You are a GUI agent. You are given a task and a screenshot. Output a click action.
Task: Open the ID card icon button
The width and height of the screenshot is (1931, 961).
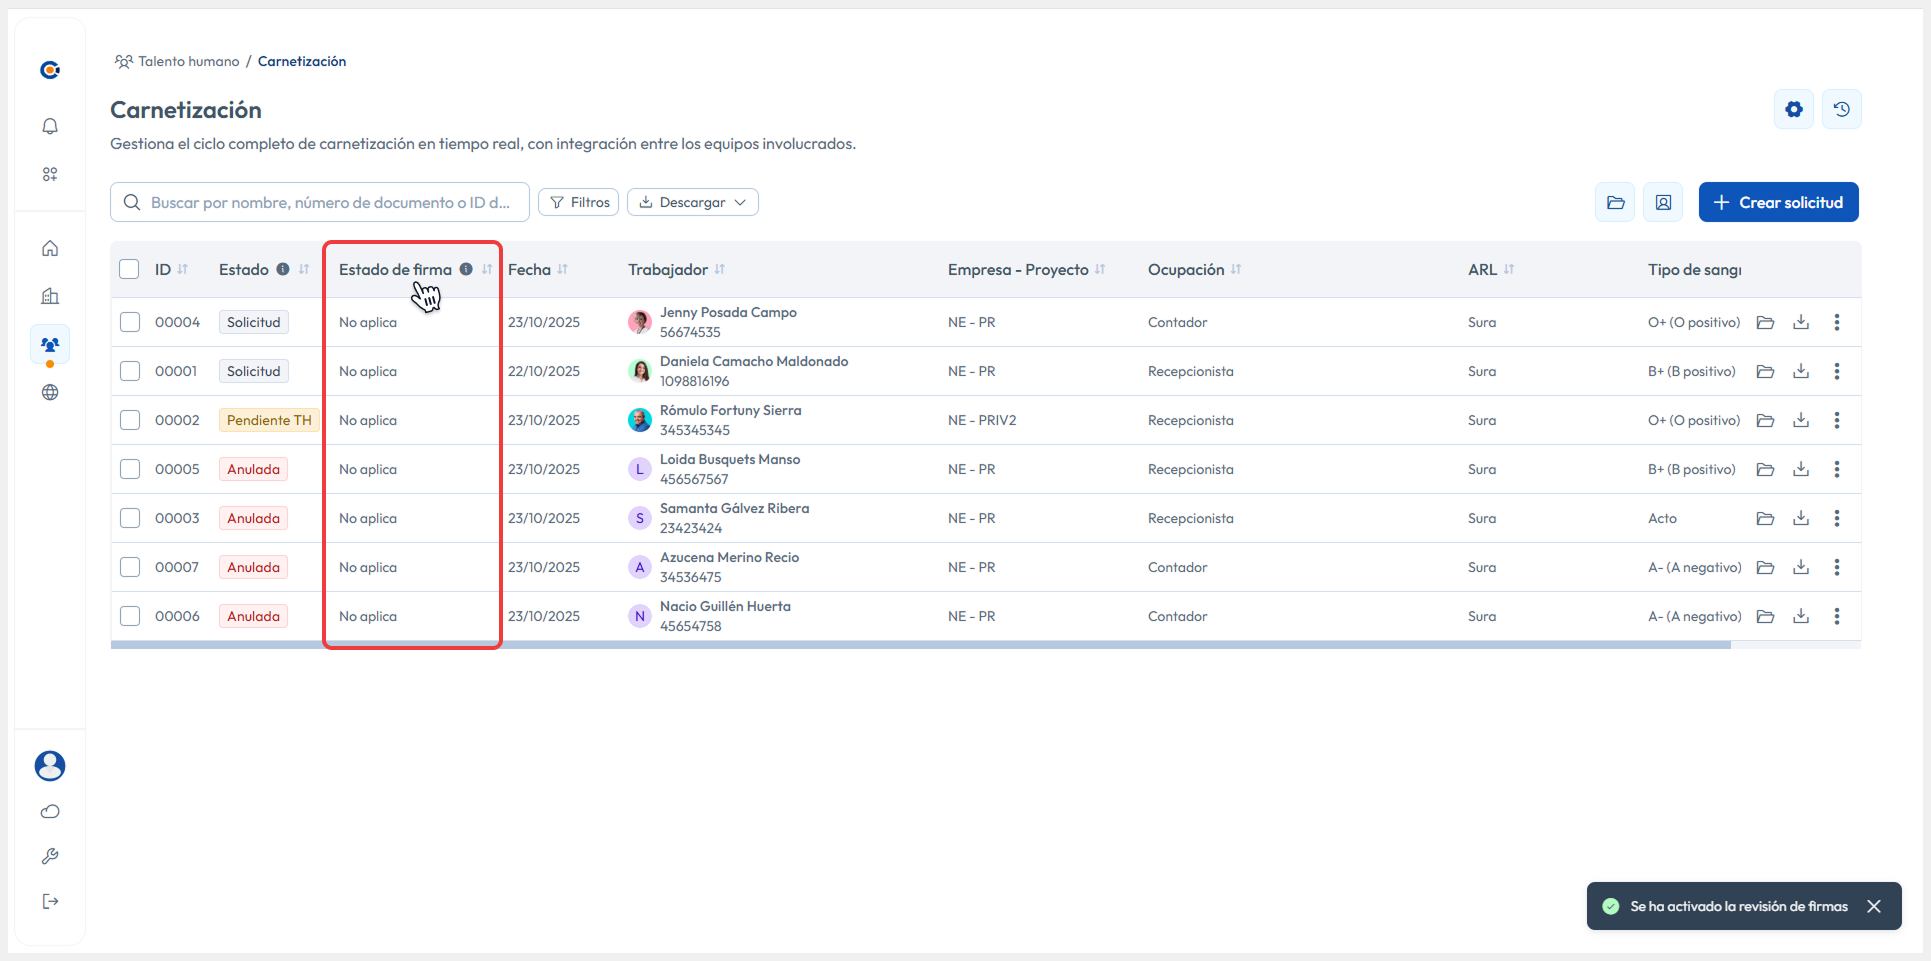[x=1662, y=202]
